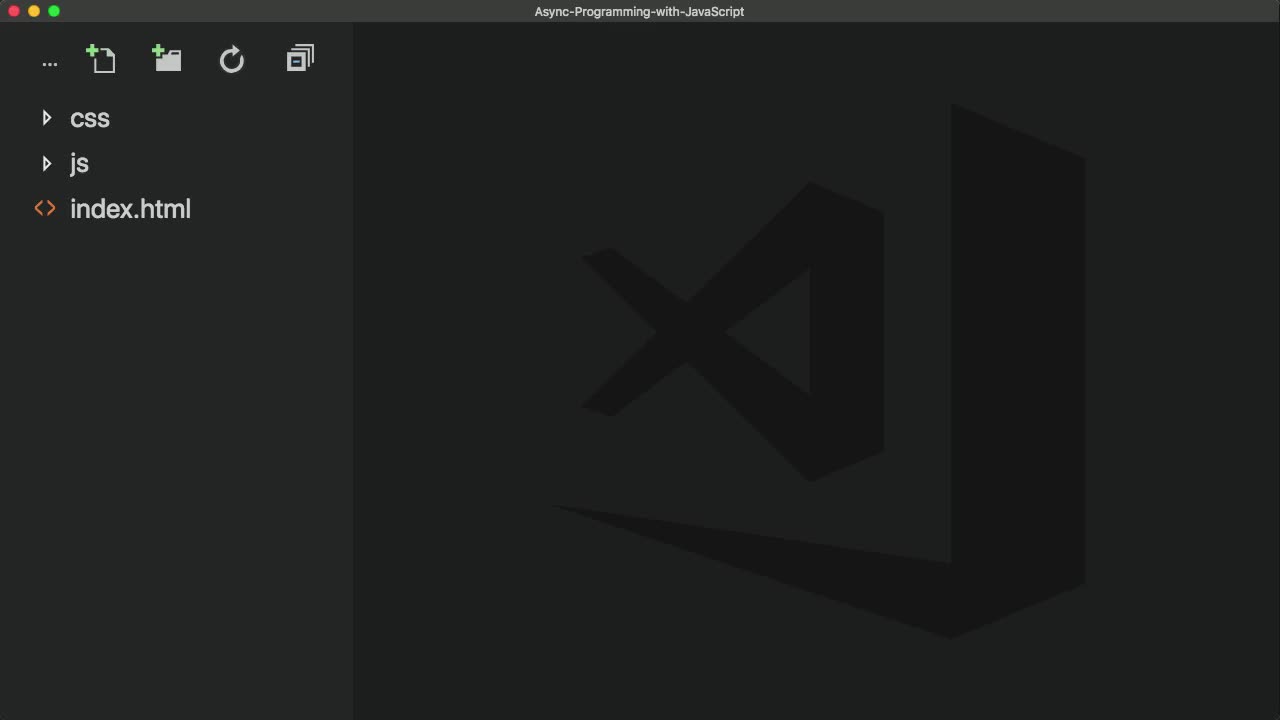Create a new folder via the New Folder icon
The image size is (1280, 720).
click(166, 58)
